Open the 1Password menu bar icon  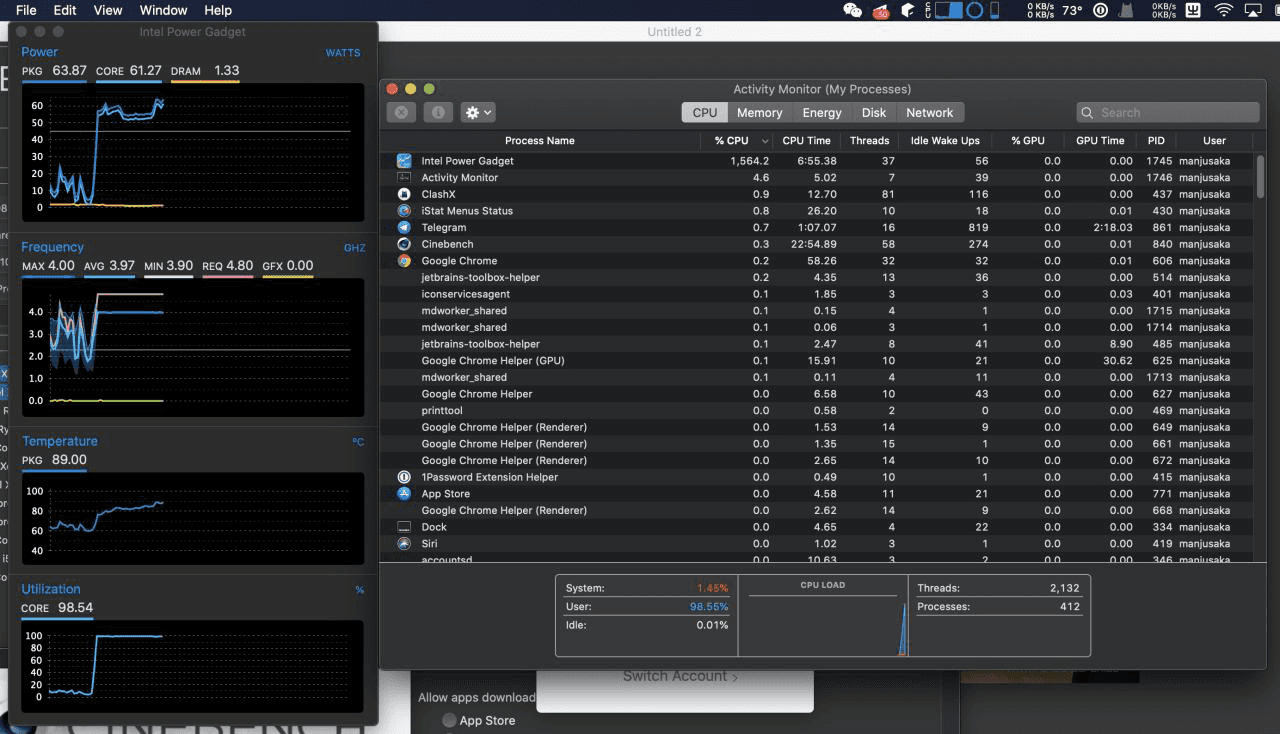point(1101,10)
